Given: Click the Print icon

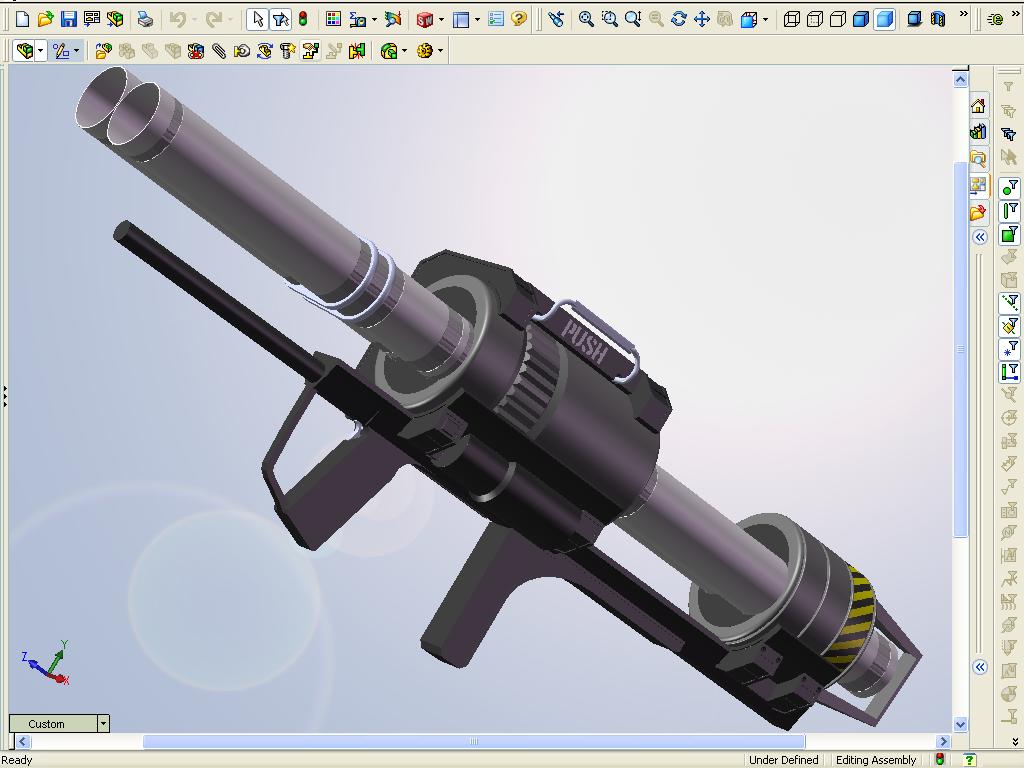Looking at the screenshot, I should click(145, 19).
